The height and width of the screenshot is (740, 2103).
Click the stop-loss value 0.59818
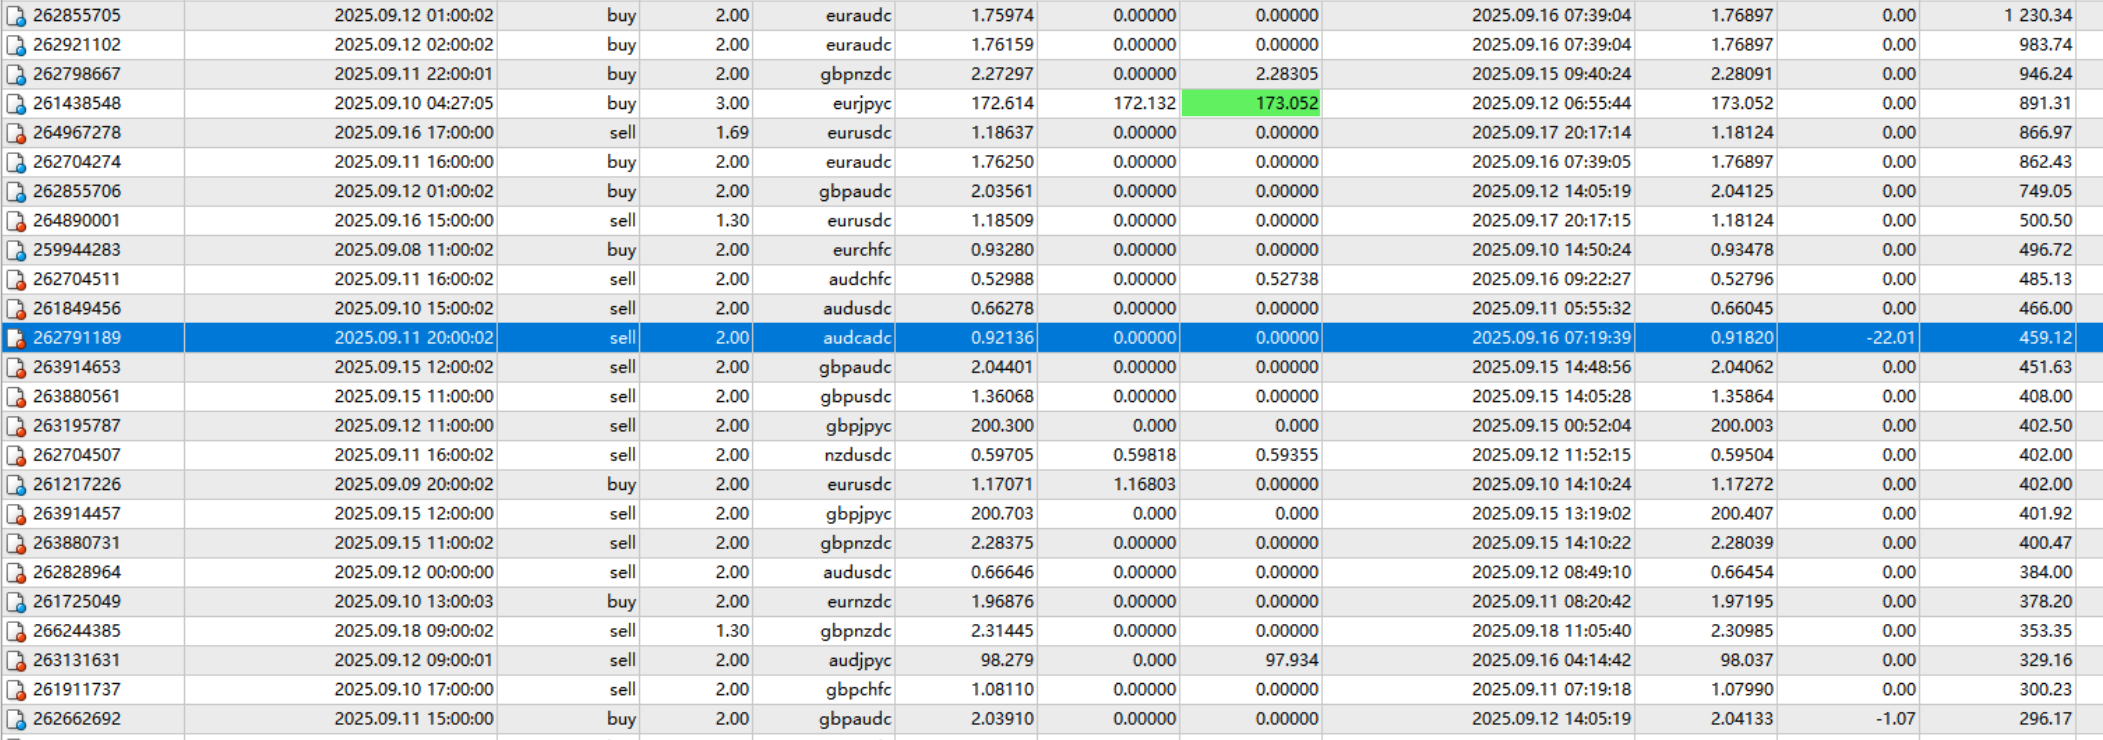tap(1145, 455)
